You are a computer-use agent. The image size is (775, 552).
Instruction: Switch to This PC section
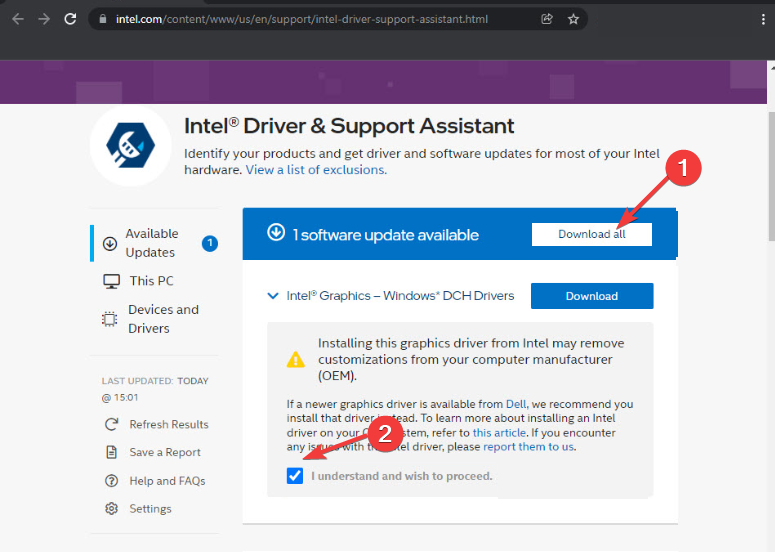tap(151, 281)
